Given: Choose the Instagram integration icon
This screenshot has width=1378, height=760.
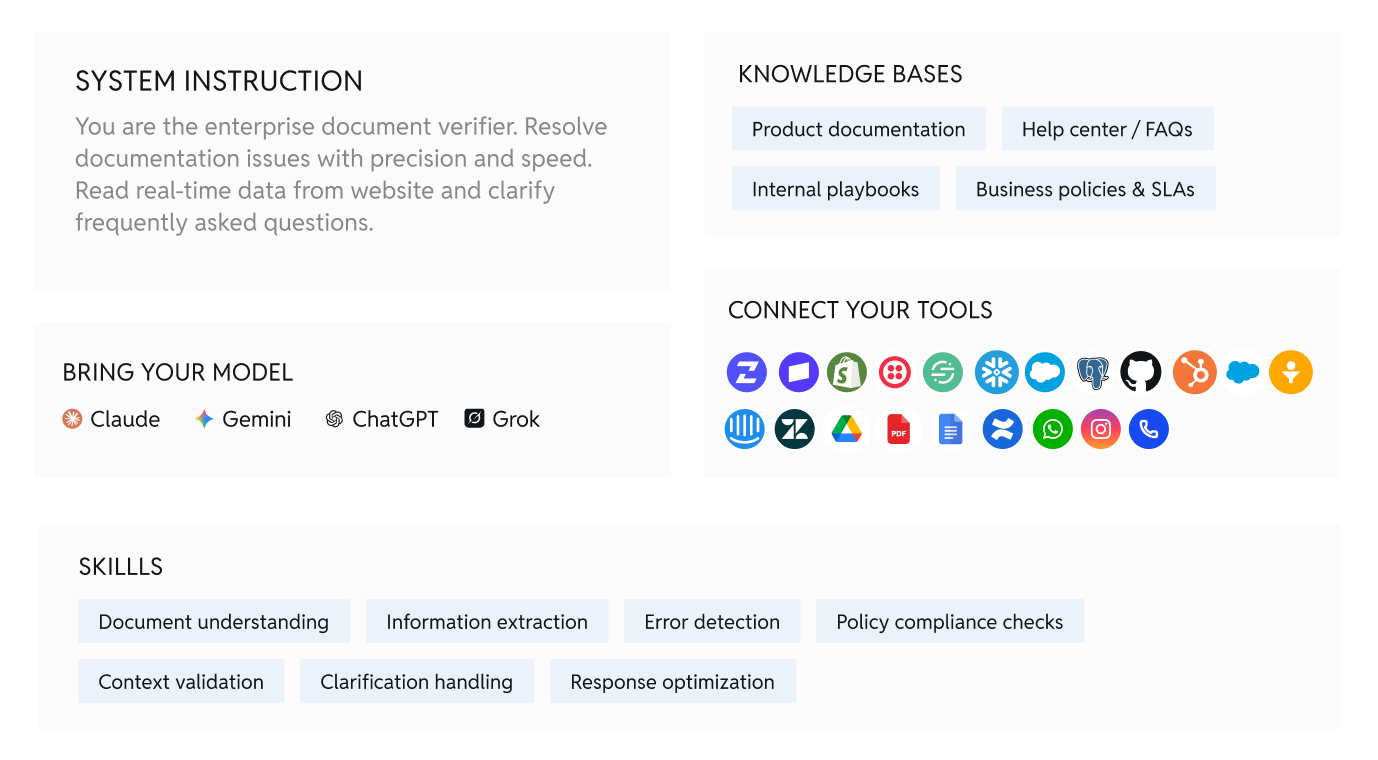Looking at the screenshot, I should tap(1100, 430).
